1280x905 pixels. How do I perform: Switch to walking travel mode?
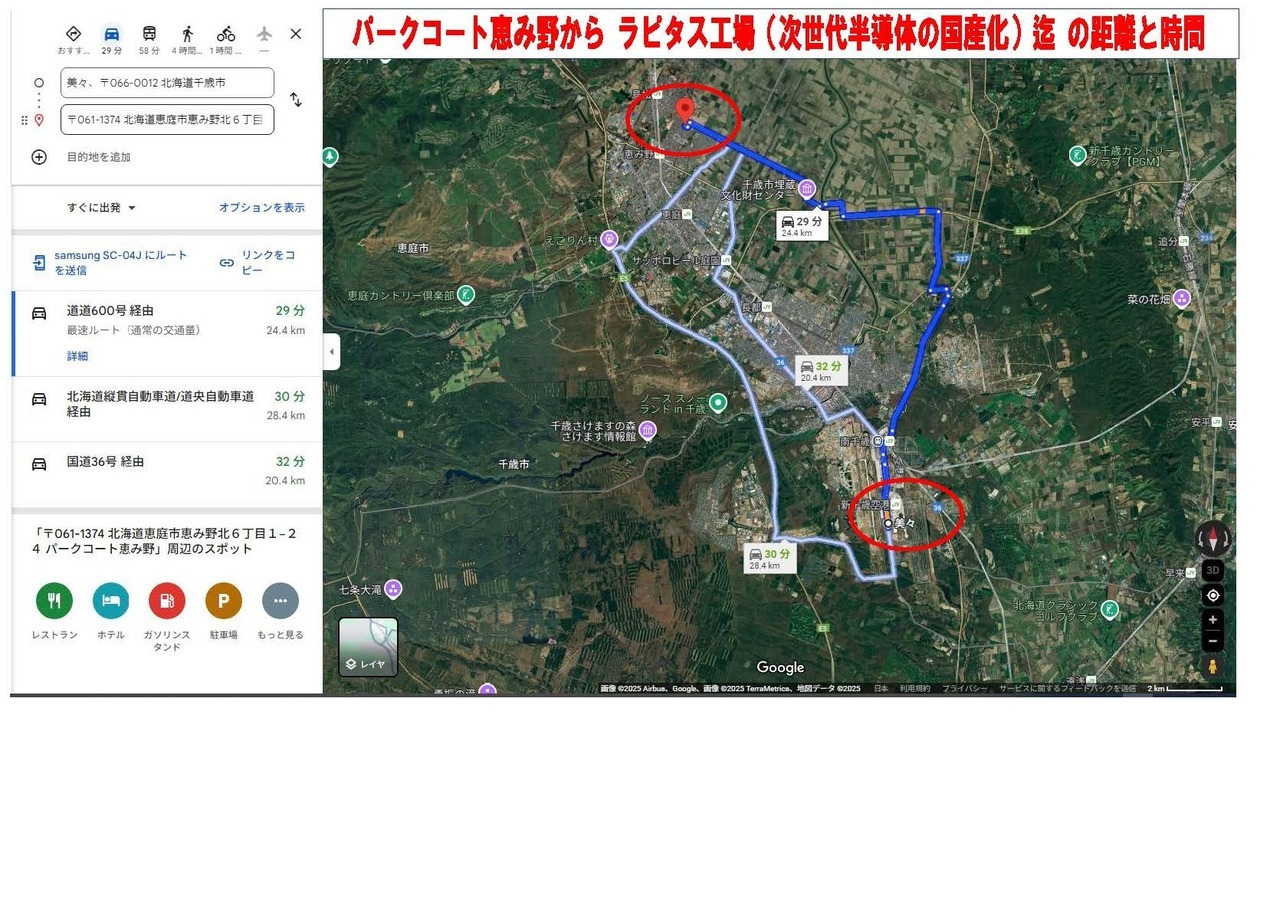coord(187,39)
